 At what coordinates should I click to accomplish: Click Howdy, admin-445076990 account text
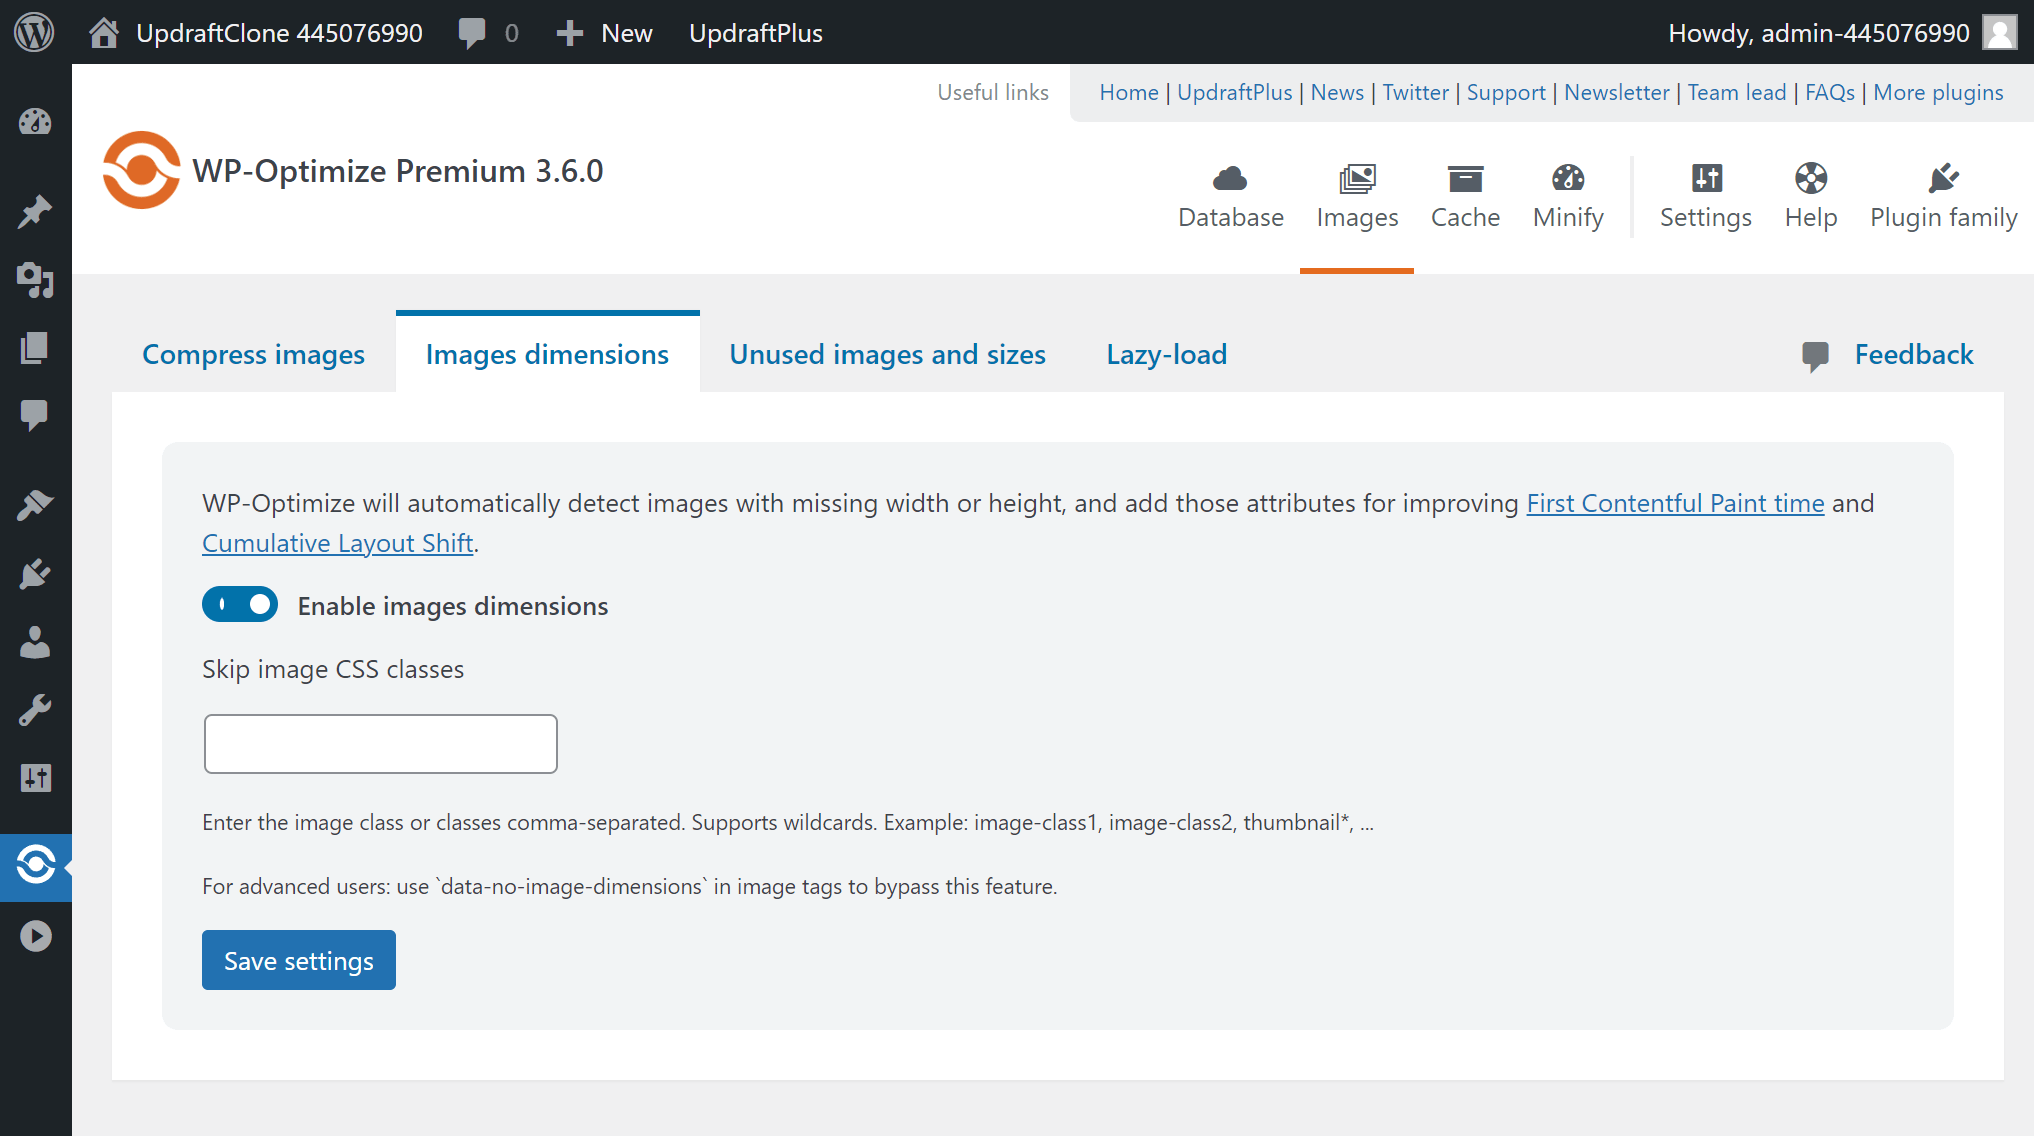coord(1818,33)
